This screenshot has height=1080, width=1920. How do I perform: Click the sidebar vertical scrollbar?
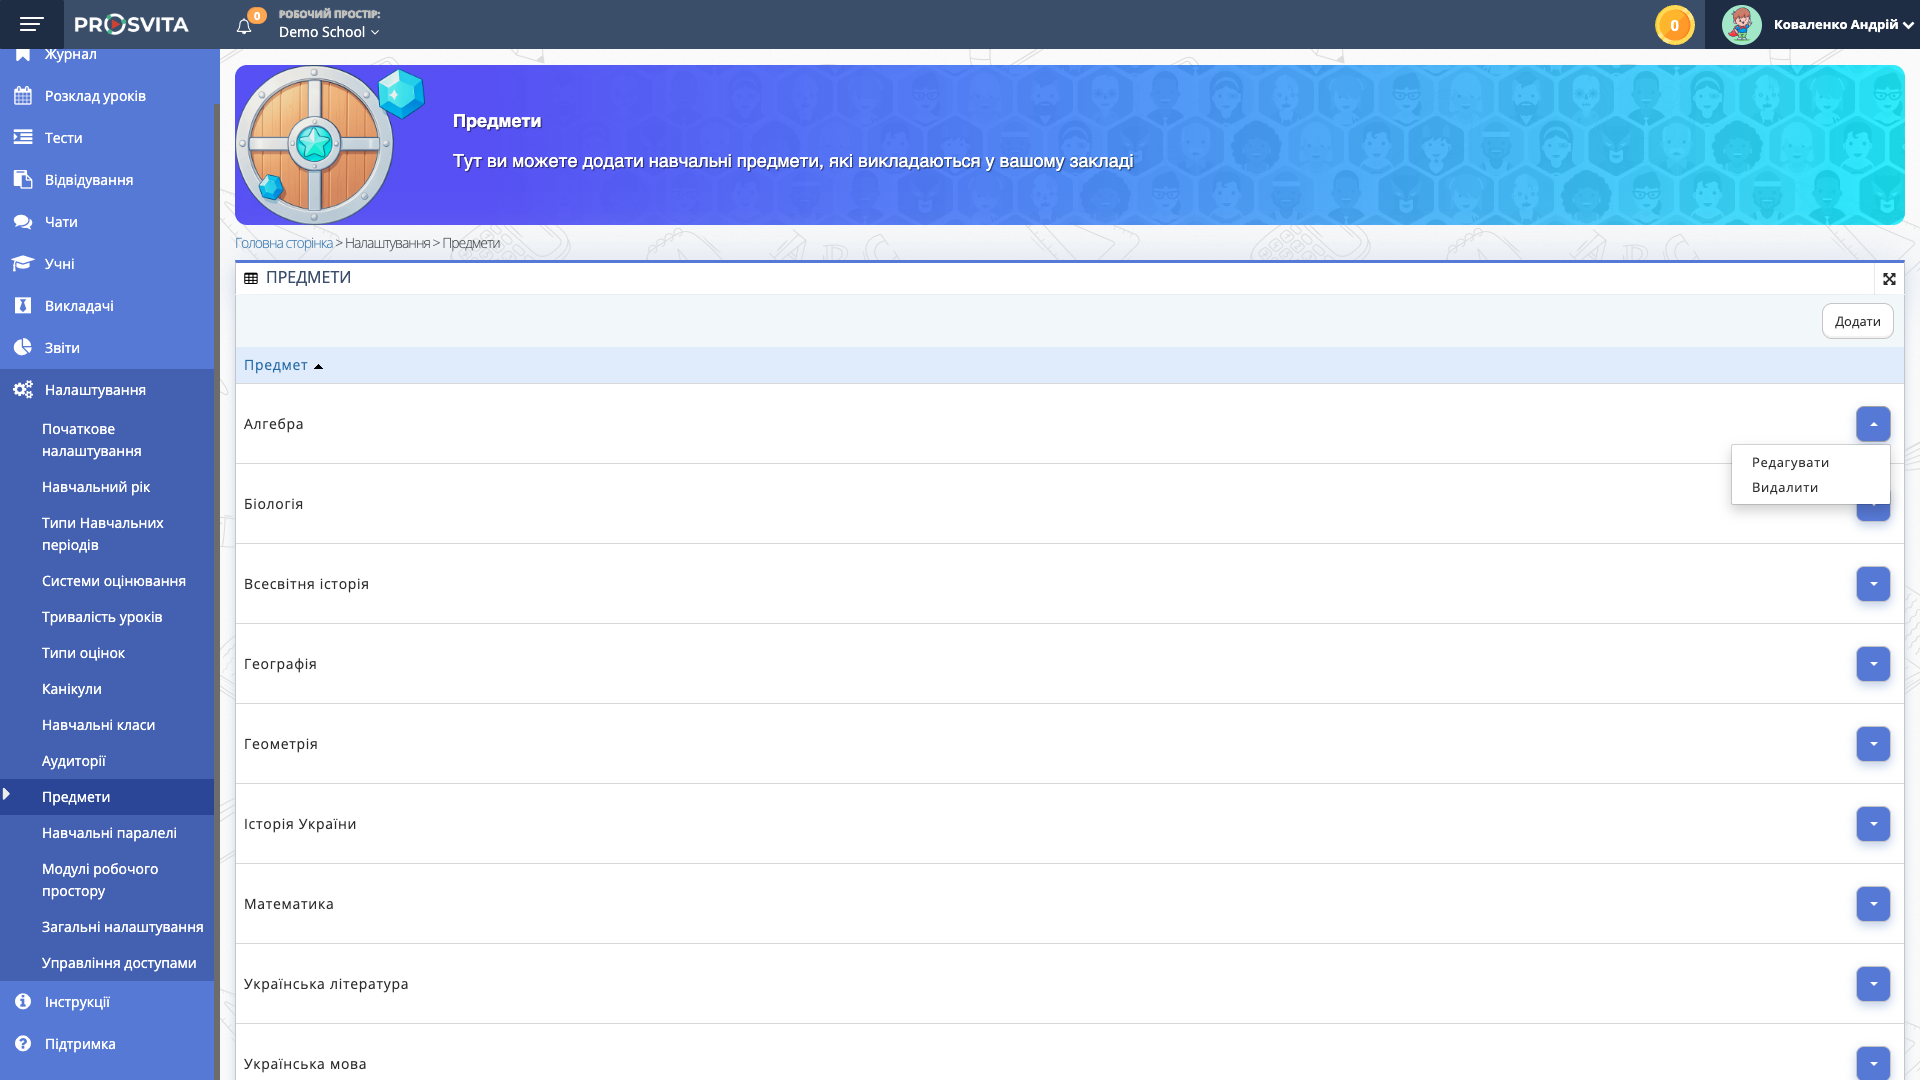pyautogui.click(x=217, y=590)
